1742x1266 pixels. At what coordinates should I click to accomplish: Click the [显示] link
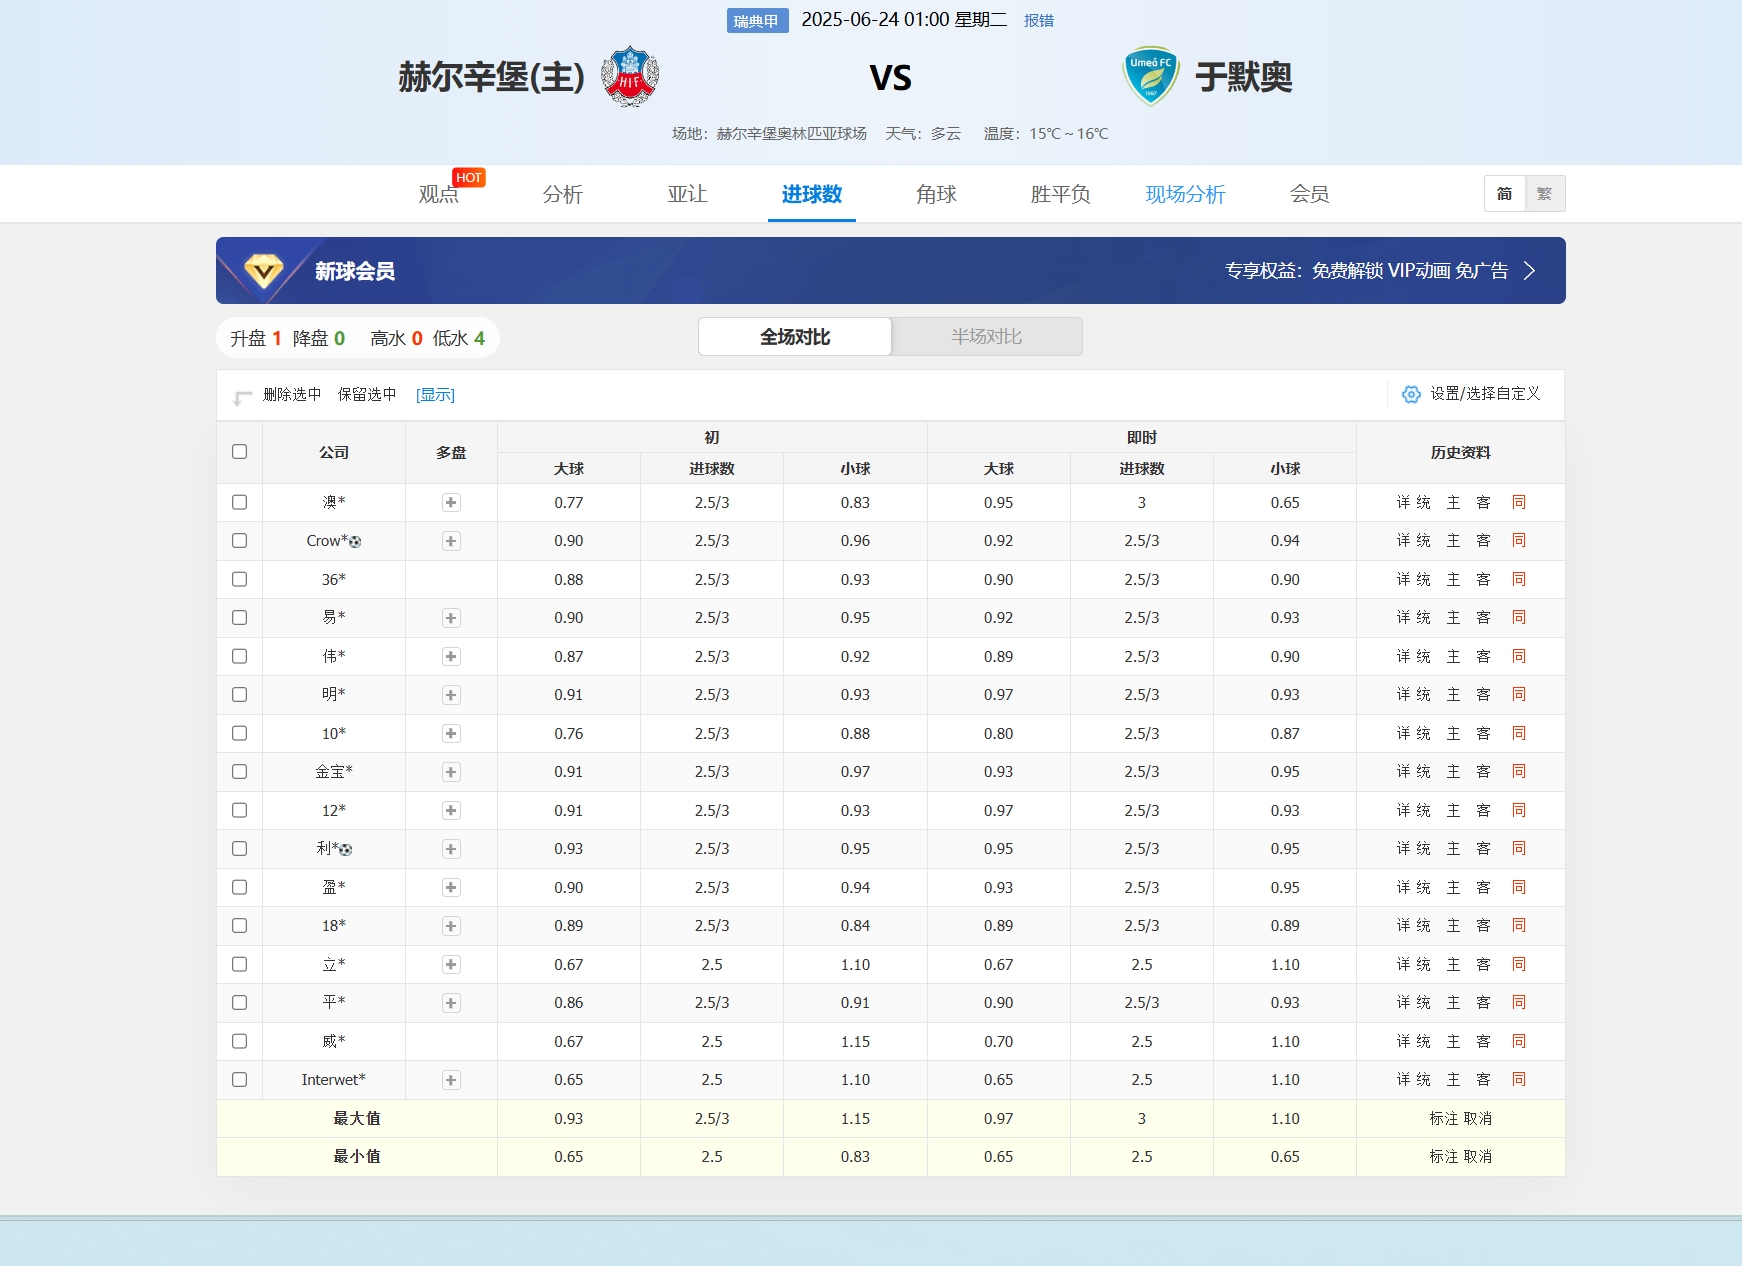point(435,395)
